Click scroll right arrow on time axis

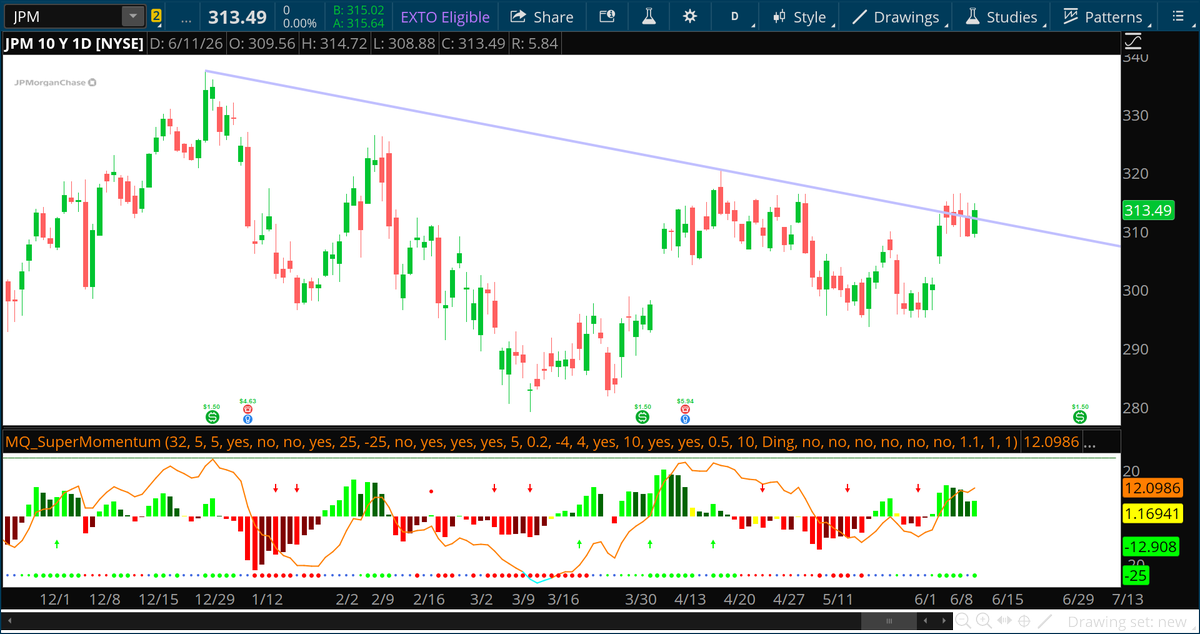coord(944,621)
